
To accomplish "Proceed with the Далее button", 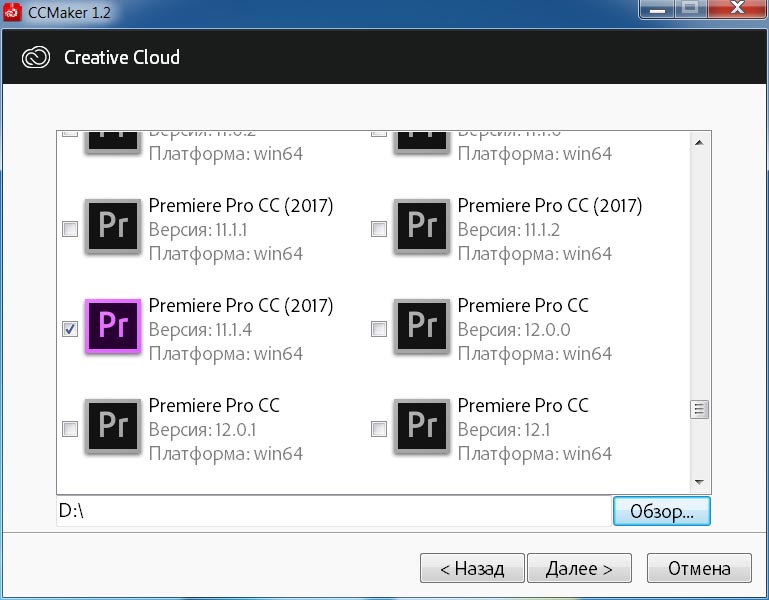I will [x=579, y=568].
